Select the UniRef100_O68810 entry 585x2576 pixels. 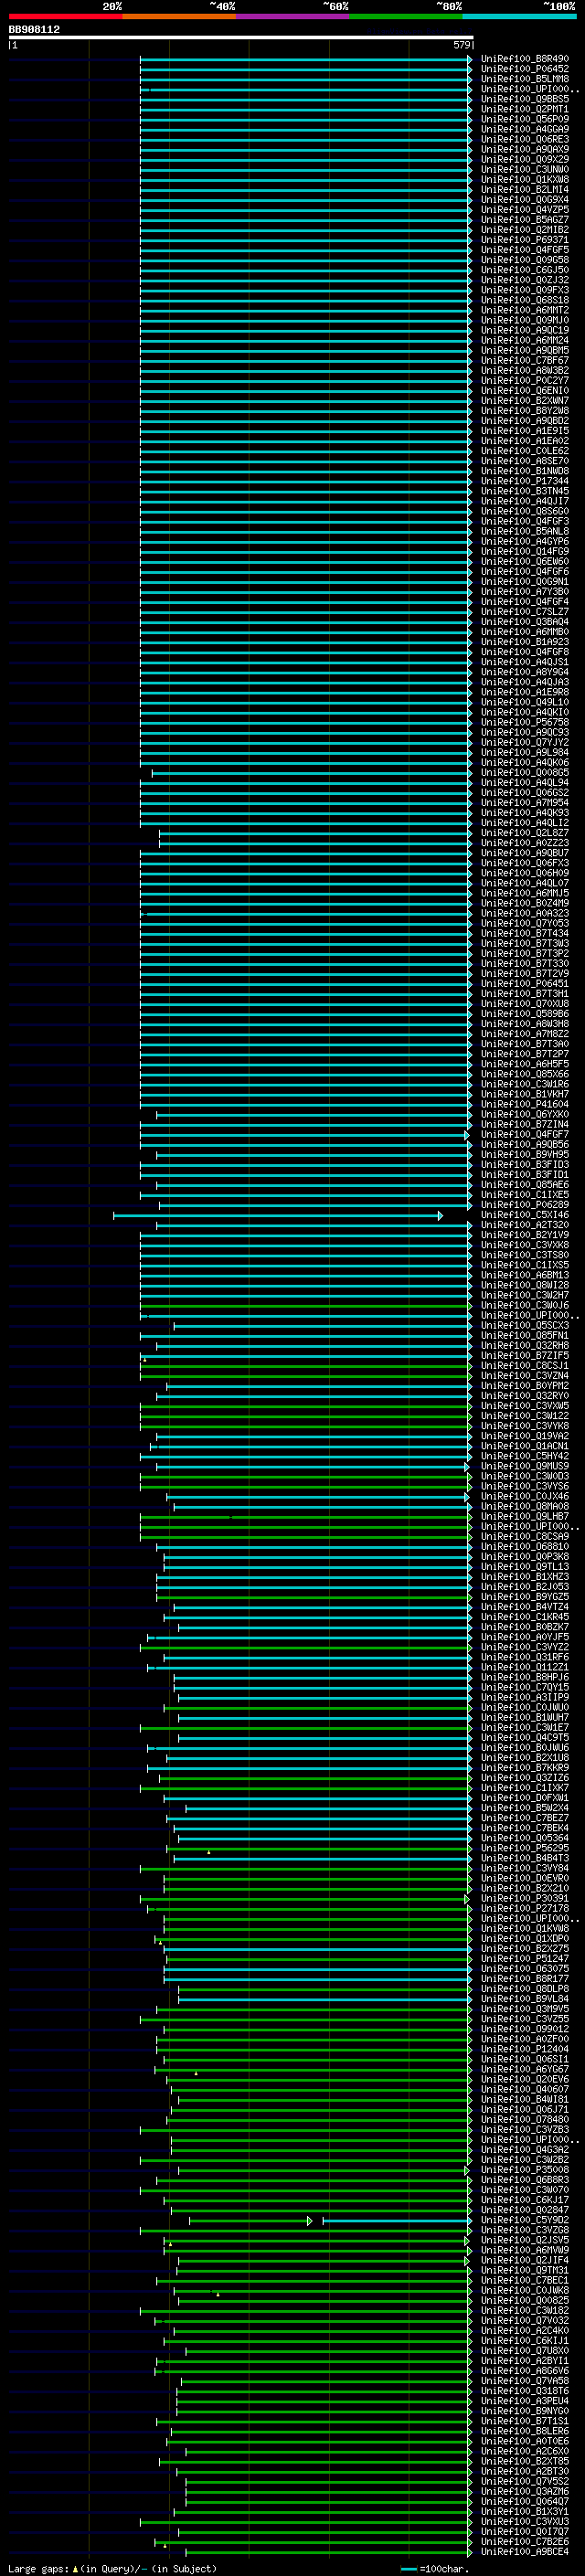pos(525,1546)
